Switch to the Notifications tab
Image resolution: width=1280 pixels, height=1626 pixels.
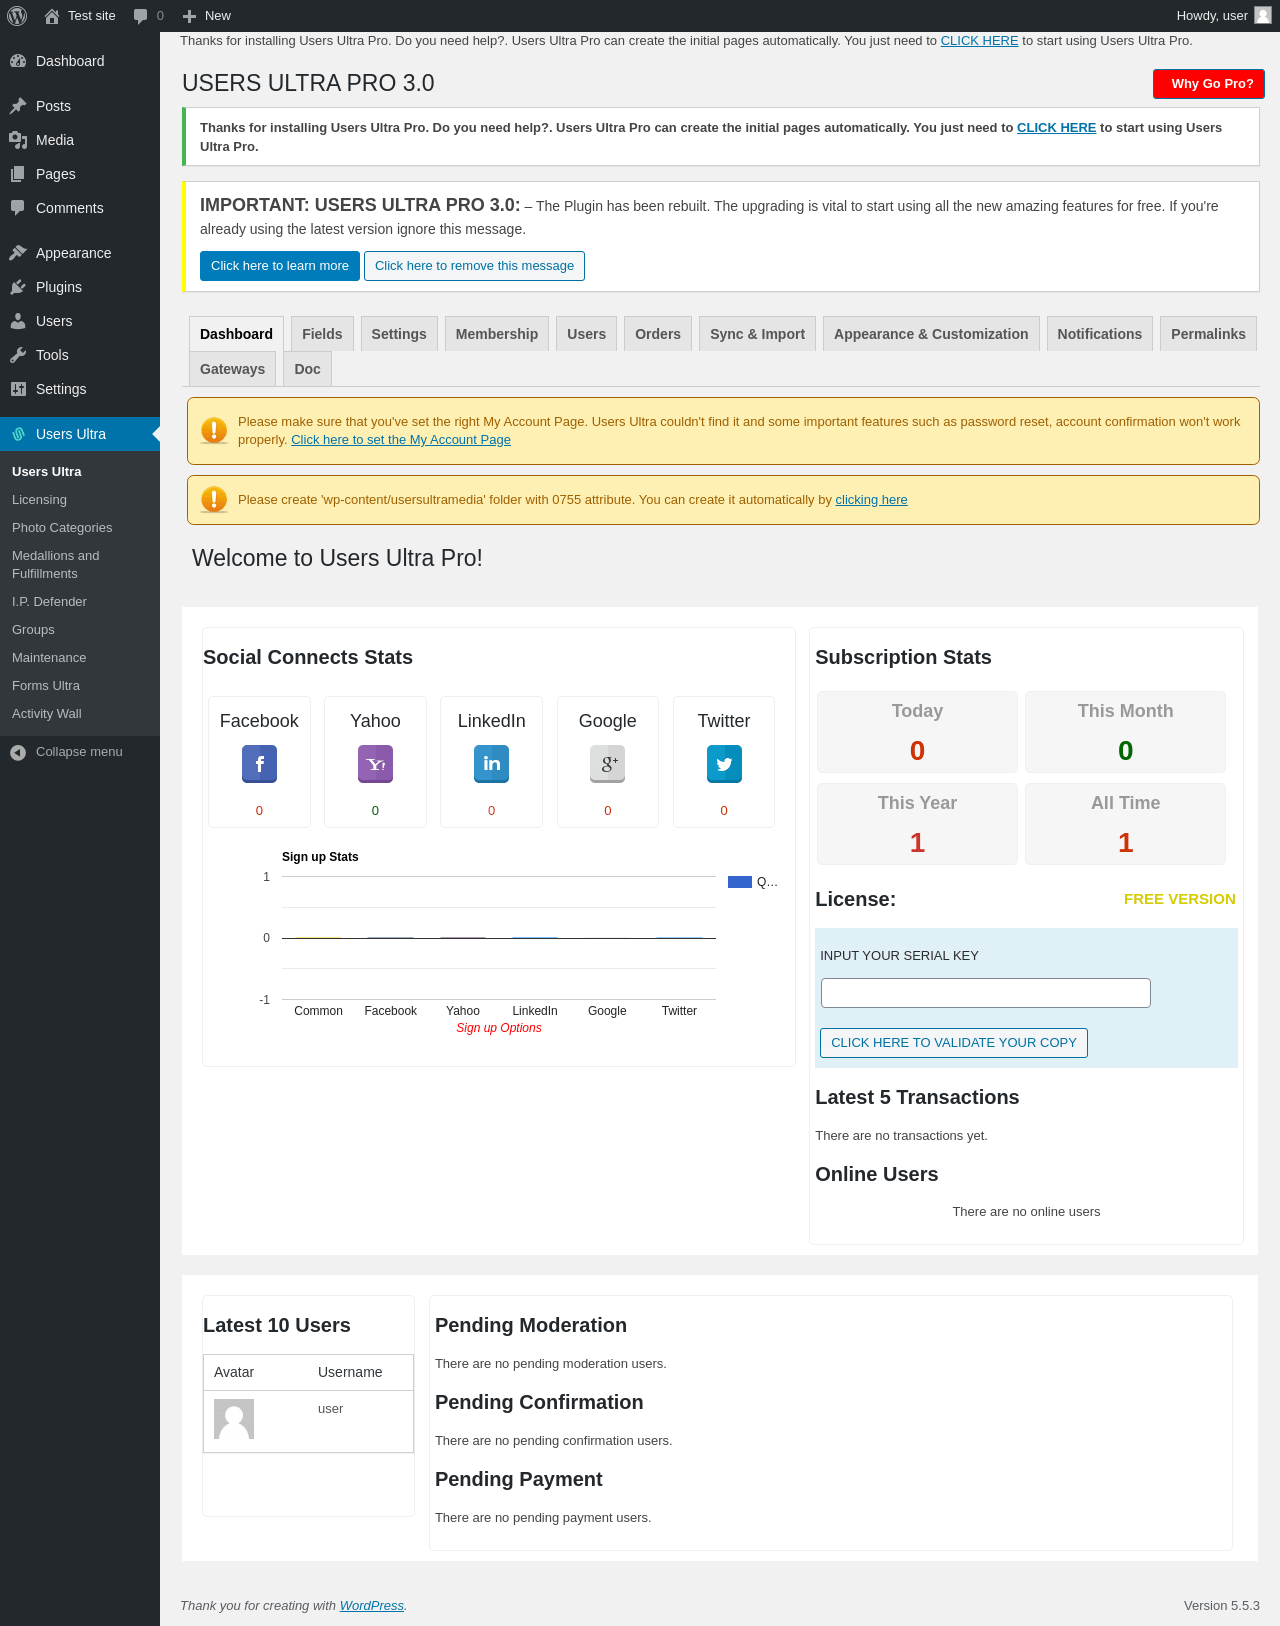click(1100, 334)
